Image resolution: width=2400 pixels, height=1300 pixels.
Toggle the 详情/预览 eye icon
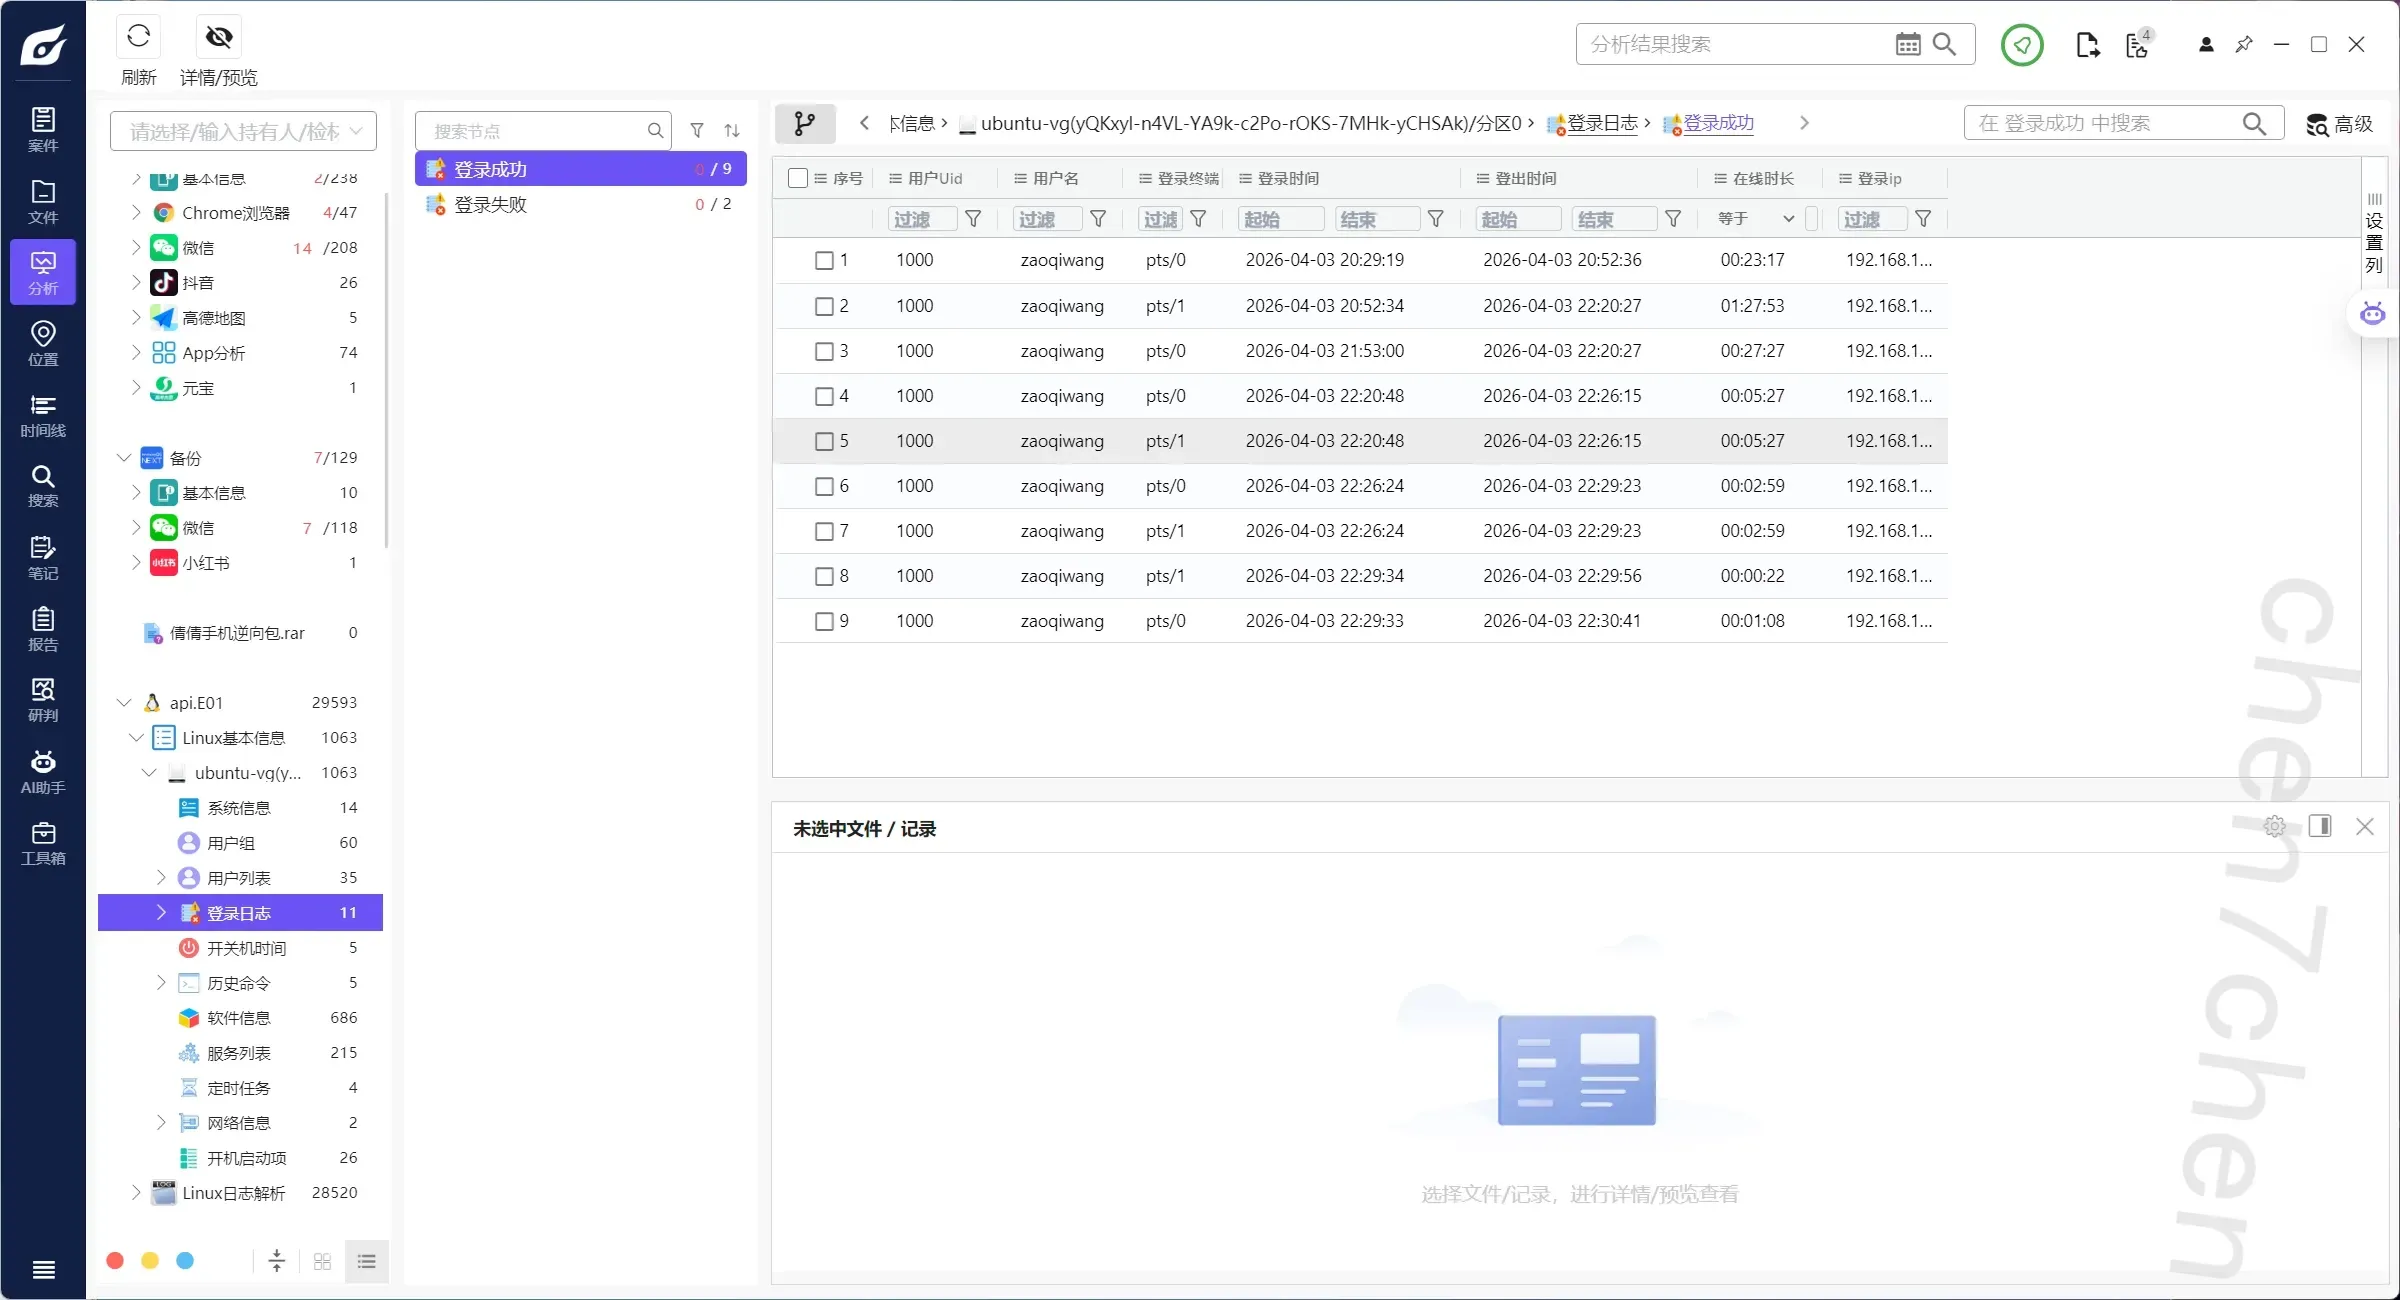tap(218, 37)
